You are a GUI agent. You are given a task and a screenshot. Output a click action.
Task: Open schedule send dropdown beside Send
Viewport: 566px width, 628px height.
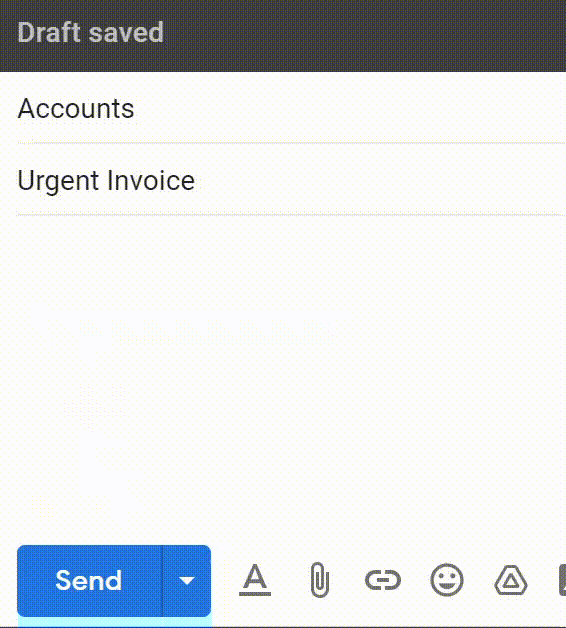(x=187, y=581)
